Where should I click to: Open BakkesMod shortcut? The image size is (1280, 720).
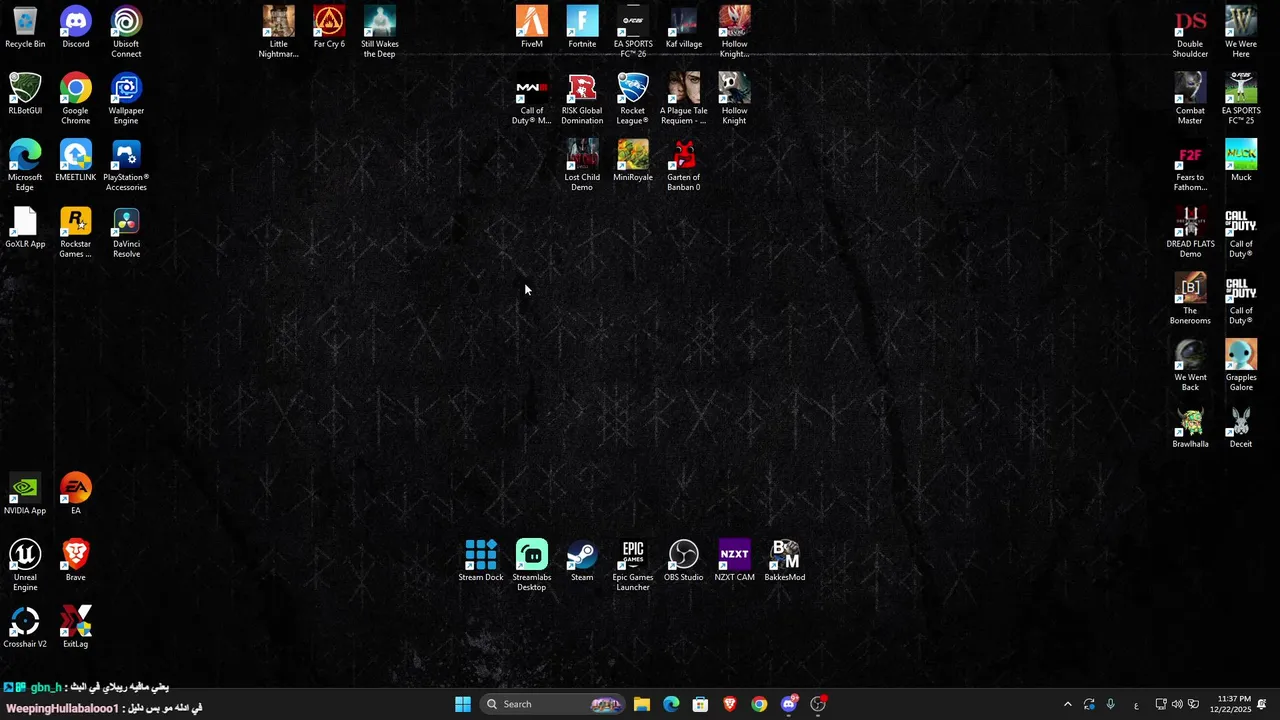click(785, 562)
